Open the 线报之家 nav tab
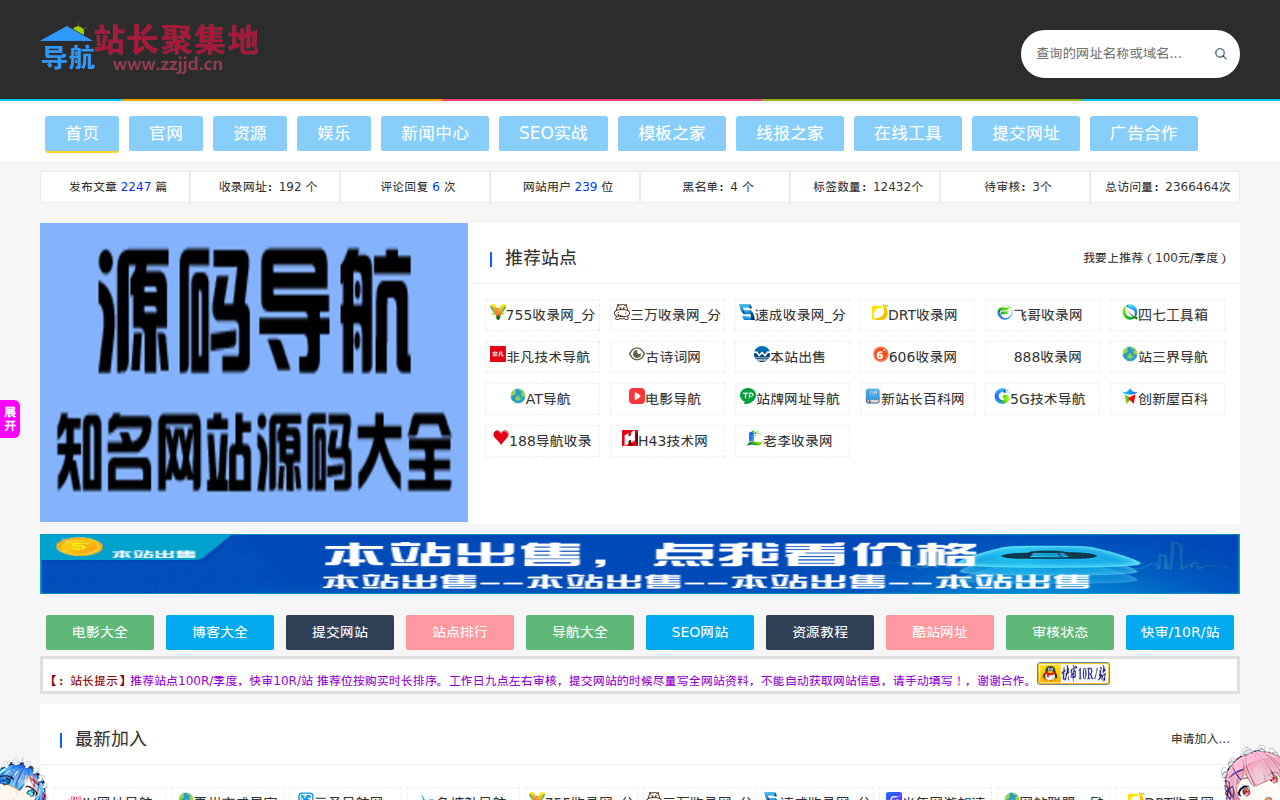 pyautogui.click(x=790, y=134)
